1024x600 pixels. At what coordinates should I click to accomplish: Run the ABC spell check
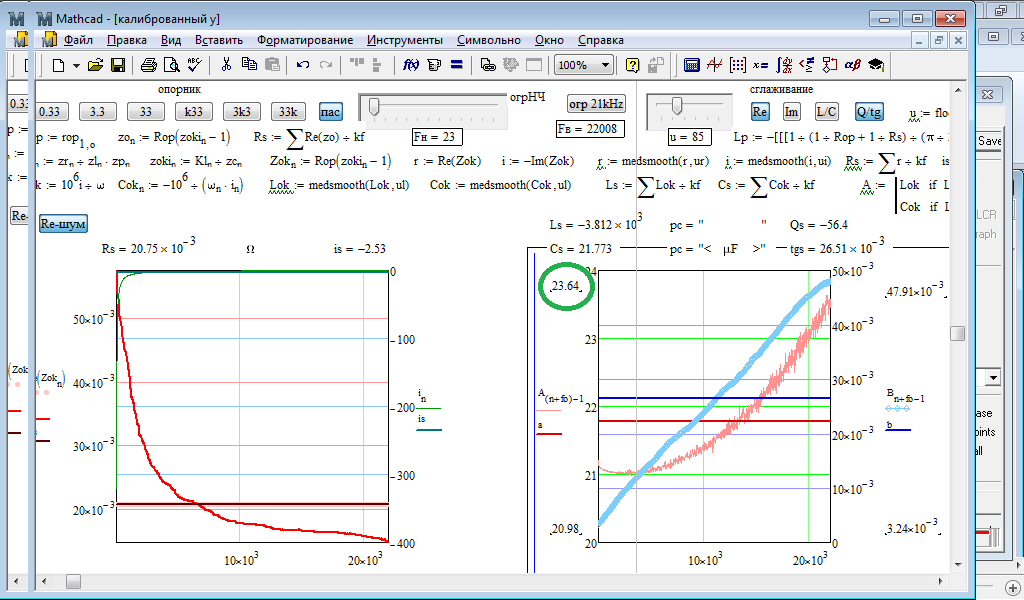(x=194, y=65)
